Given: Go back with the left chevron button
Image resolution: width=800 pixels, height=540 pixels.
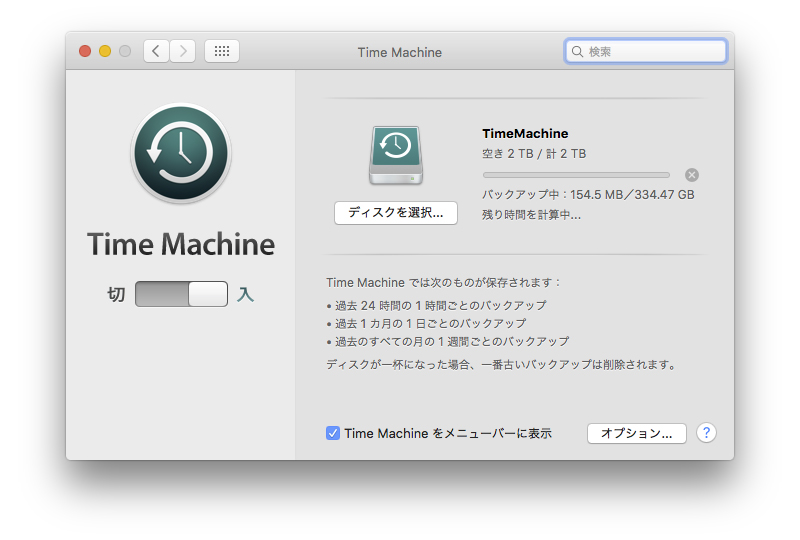Looking at the screenshot, I should (x=156, y=51).
